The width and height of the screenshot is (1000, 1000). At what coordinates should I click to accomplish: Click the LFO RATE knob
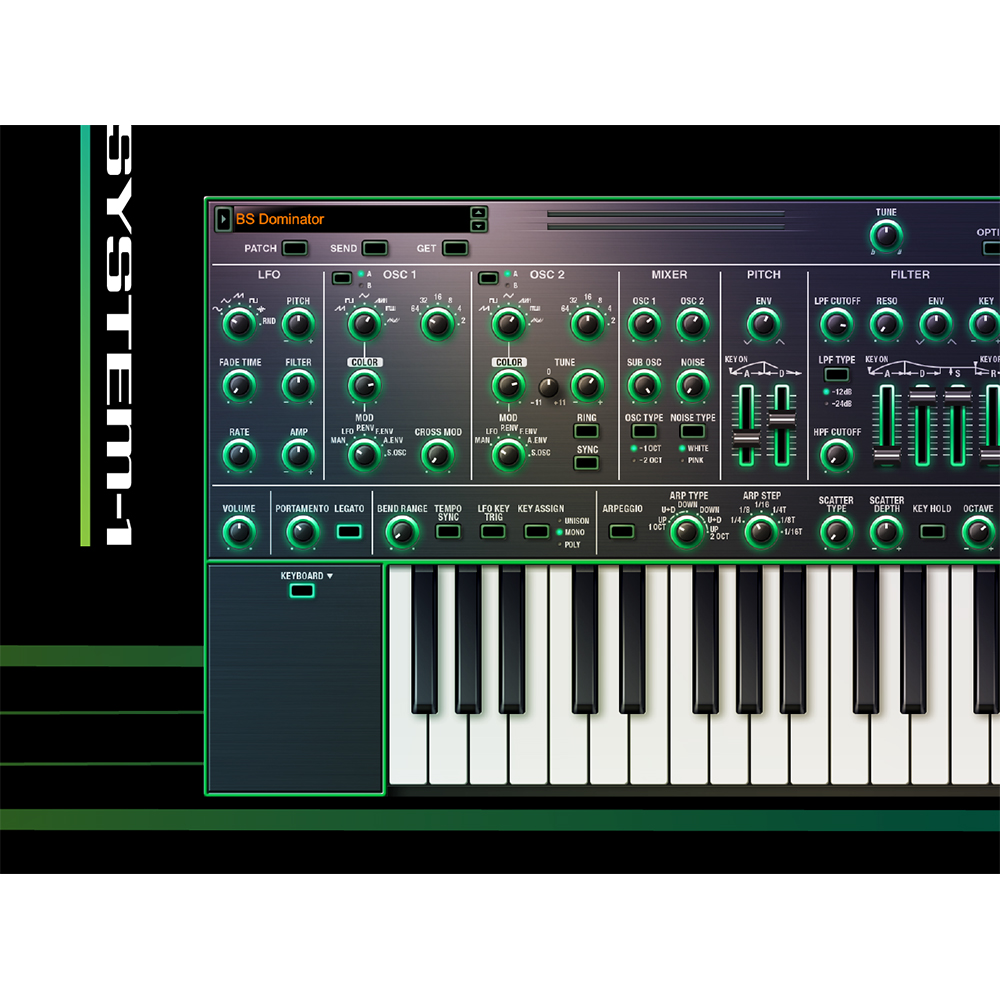[x=239, y=455]
